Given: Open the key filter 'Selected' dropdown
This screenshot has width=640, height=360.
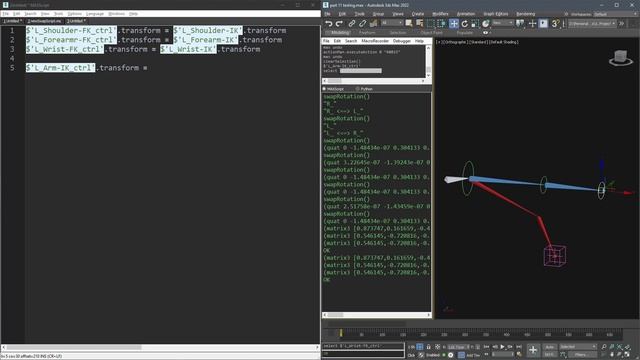Looking at the screenshot, I should pyautogui.click(x=578, y=347).
